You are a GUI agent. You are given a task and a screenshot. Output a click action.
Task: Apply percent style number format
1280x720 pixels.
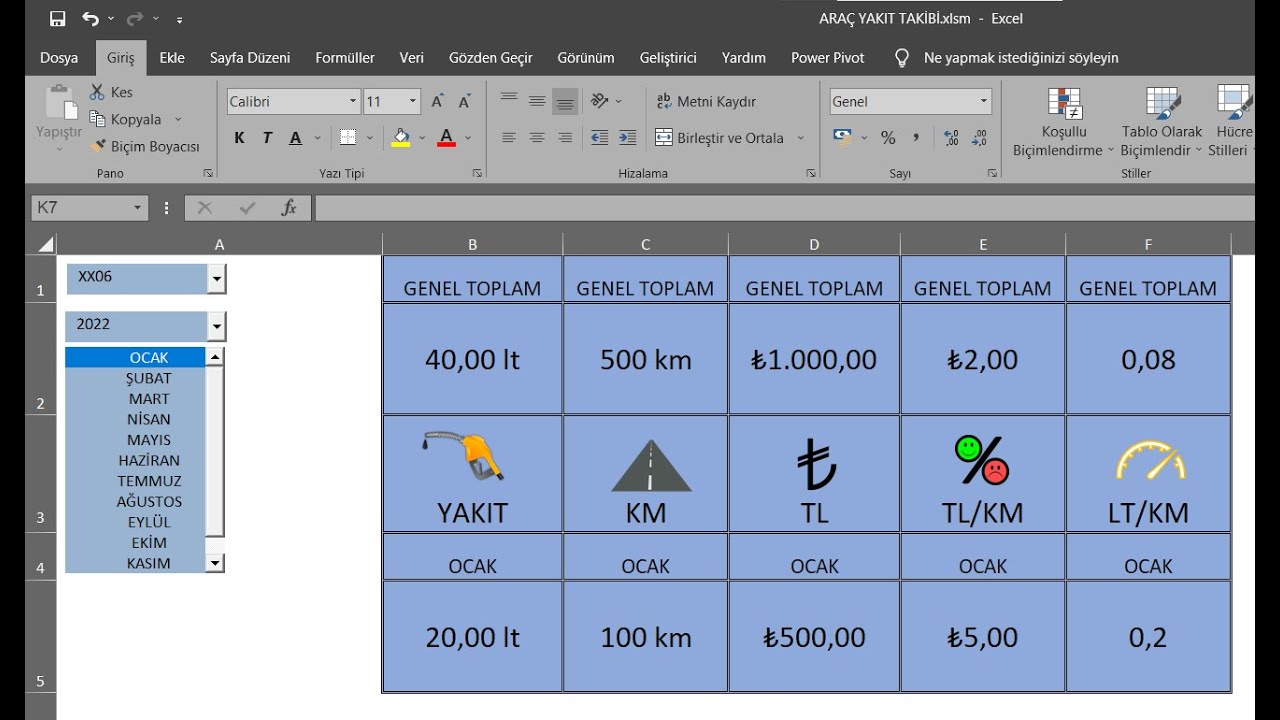pyautogui.click(x=888, y=138)
